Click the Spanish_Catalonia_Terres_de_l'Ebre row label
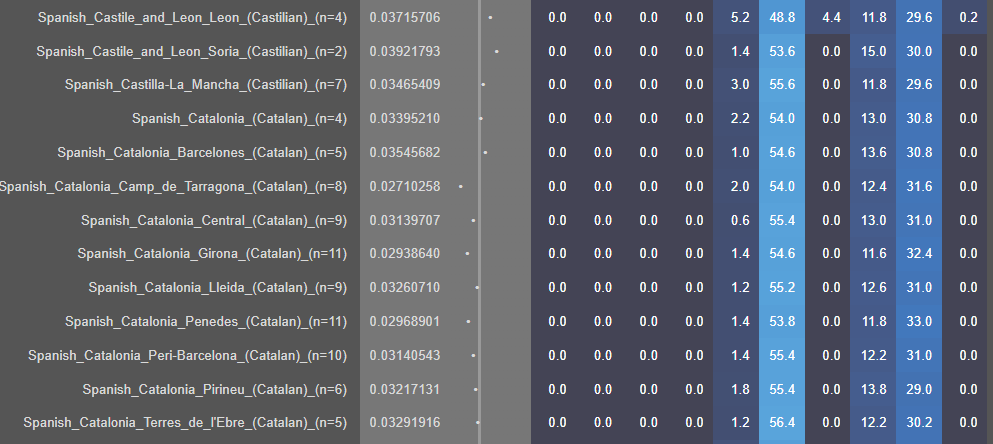 [x=185, y=423]
